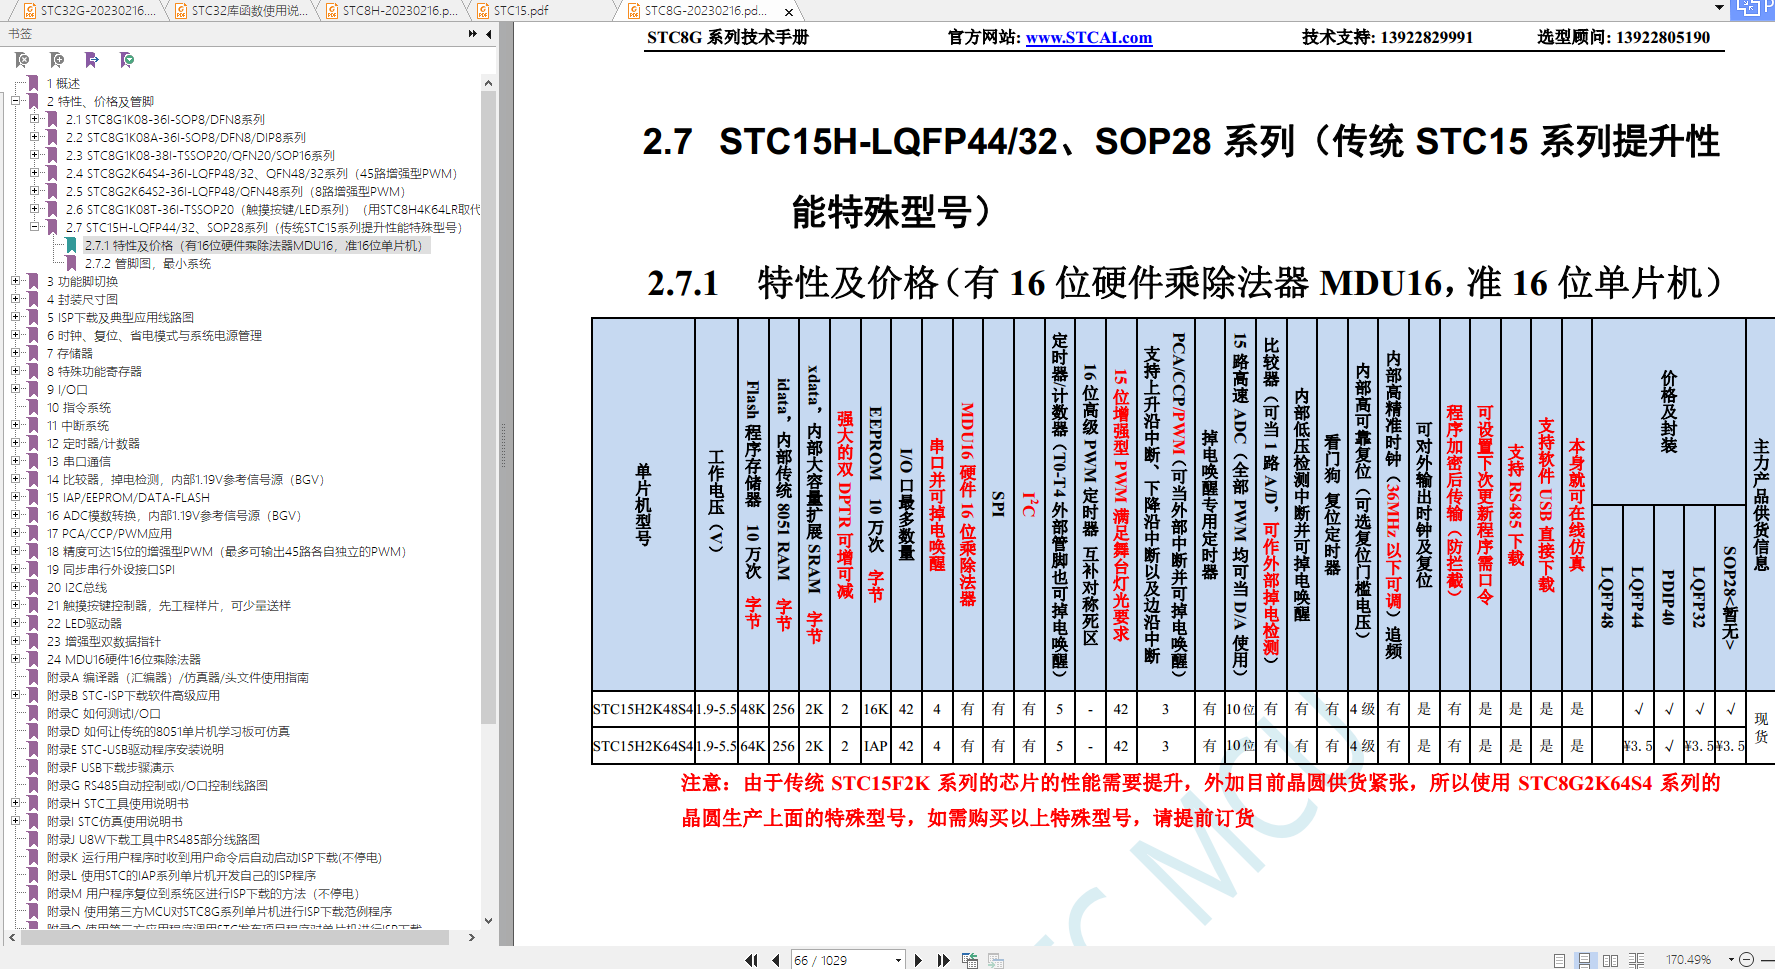Image resolution: width=1775 pixels, height=969 pixels.
Task: Enable continuous page view mode
Action: [x=1584, y=960]
